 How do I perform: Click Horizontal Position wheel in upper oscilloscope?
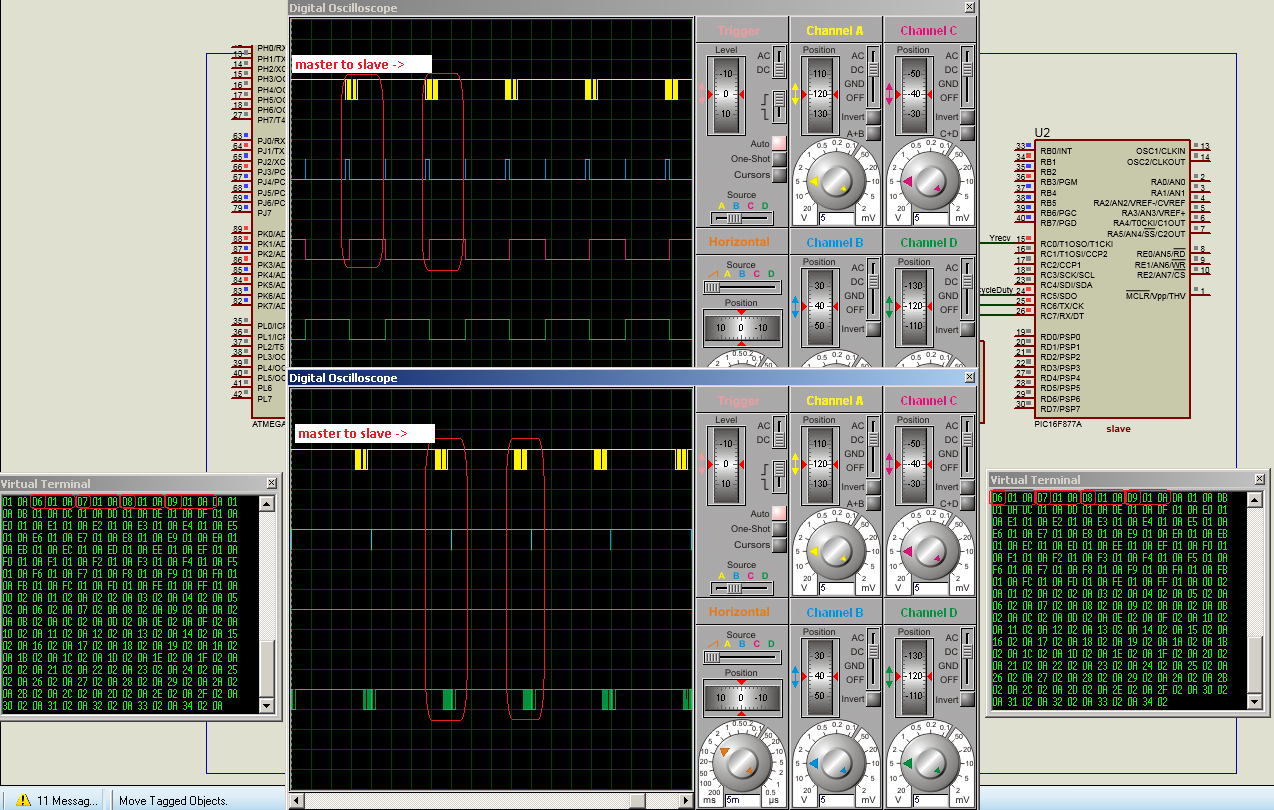741,327
